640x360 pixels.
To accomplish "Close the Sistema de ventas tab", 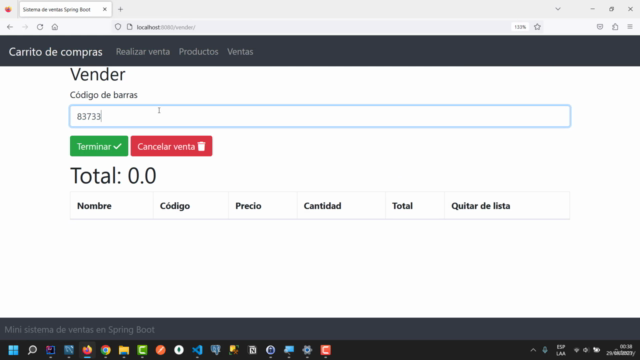I will pyautogui.click(x=104, y=9).
